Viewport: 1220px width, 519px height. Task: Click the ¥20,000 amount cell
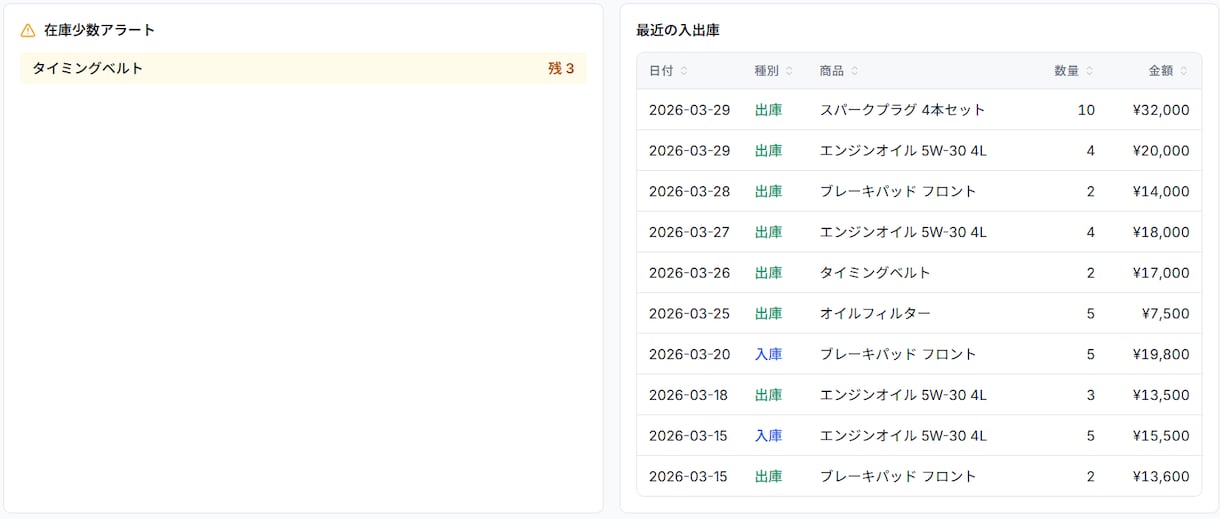click(1161, 151)
